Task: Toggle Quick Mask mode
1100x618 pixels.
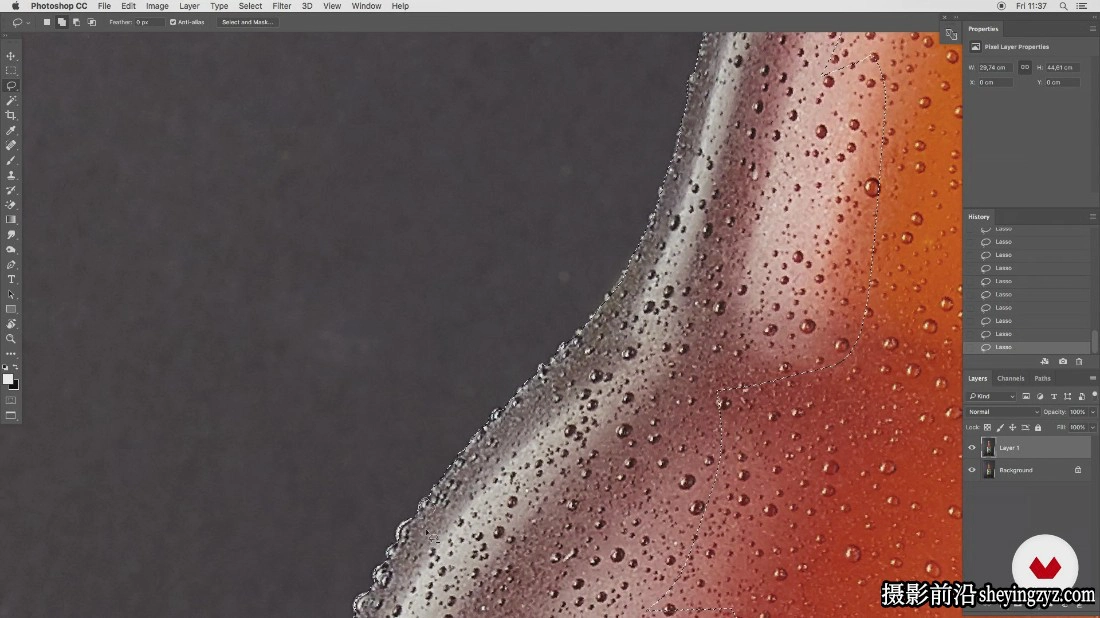Action: click(x=11, y=401)
